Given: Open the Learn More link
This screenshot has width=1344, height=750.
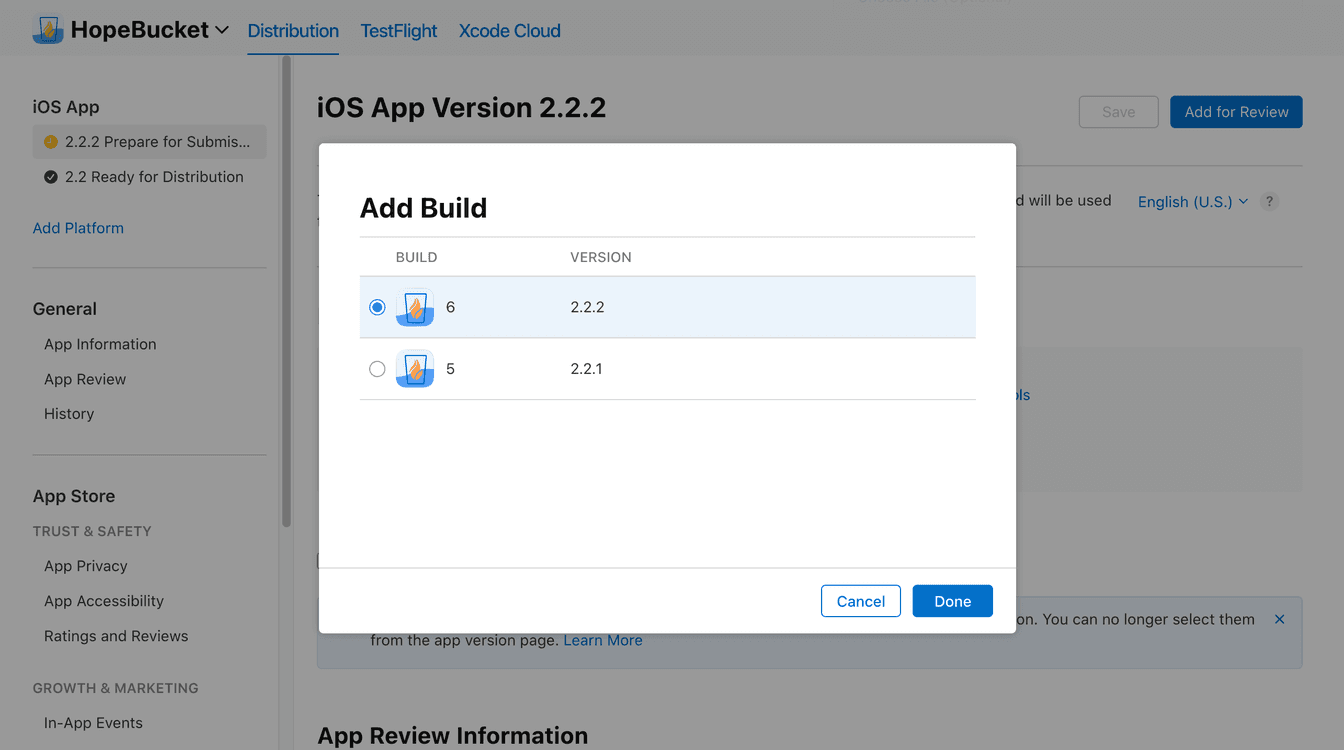Looking at the screenshot, I should click(602, 640).
